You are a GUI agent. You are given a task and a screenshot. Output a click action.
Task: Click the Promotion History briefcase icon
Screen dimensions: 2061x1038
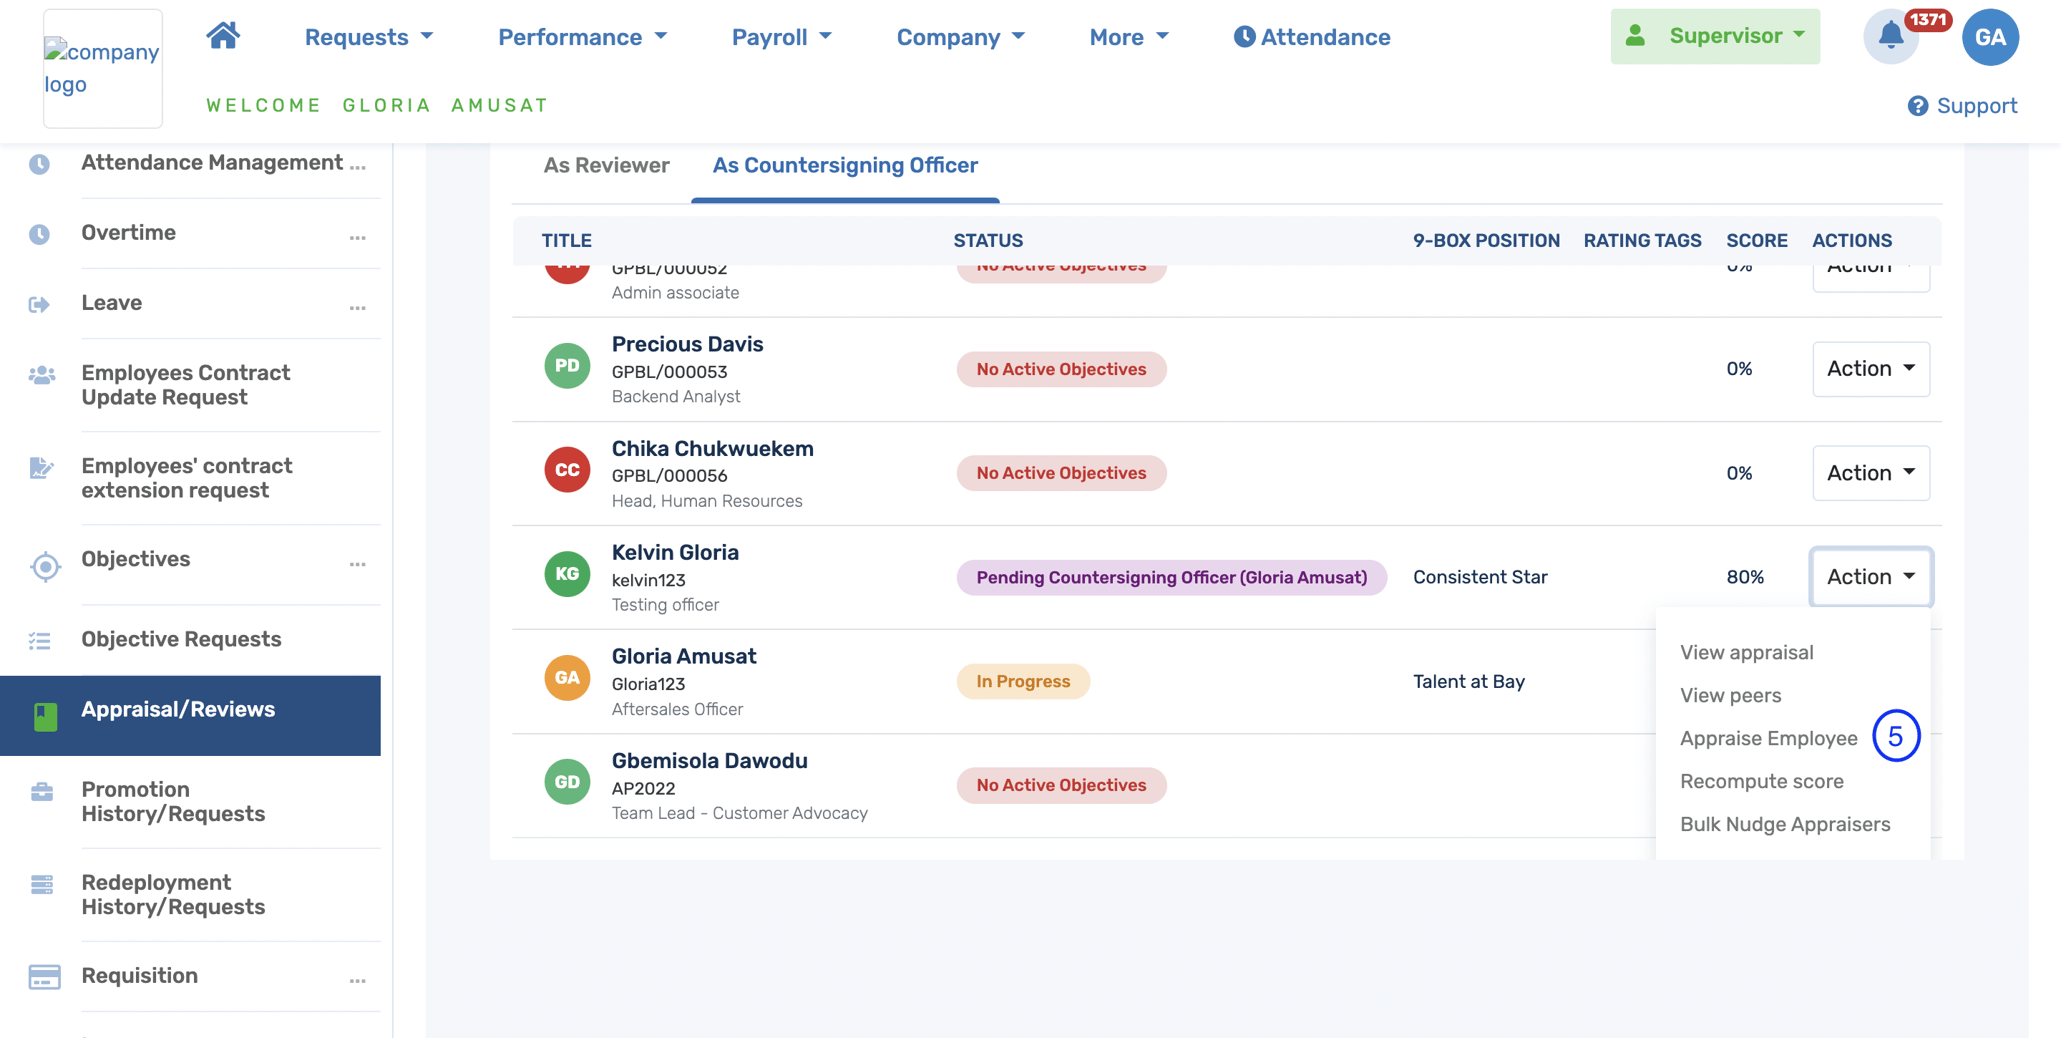[x=42, y=793]
